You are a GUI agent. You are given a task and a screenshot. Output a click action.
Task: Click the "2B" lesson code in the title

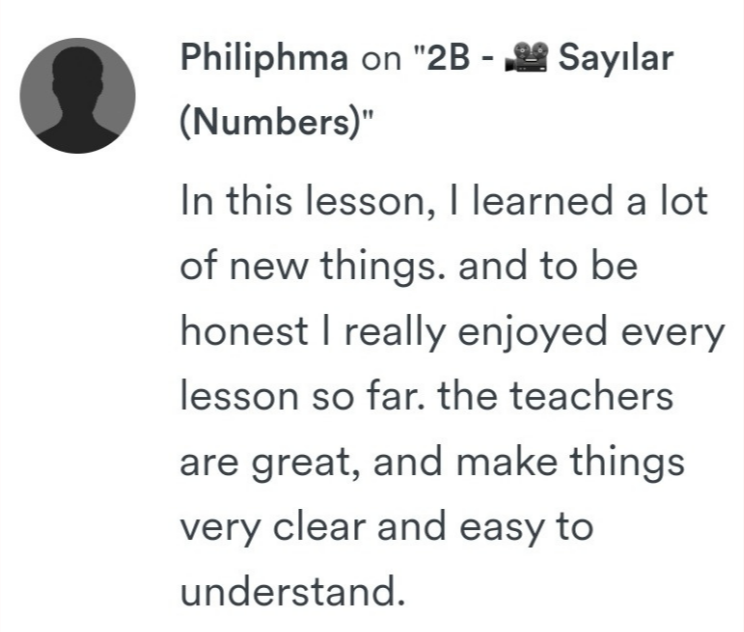pos(448,57)
